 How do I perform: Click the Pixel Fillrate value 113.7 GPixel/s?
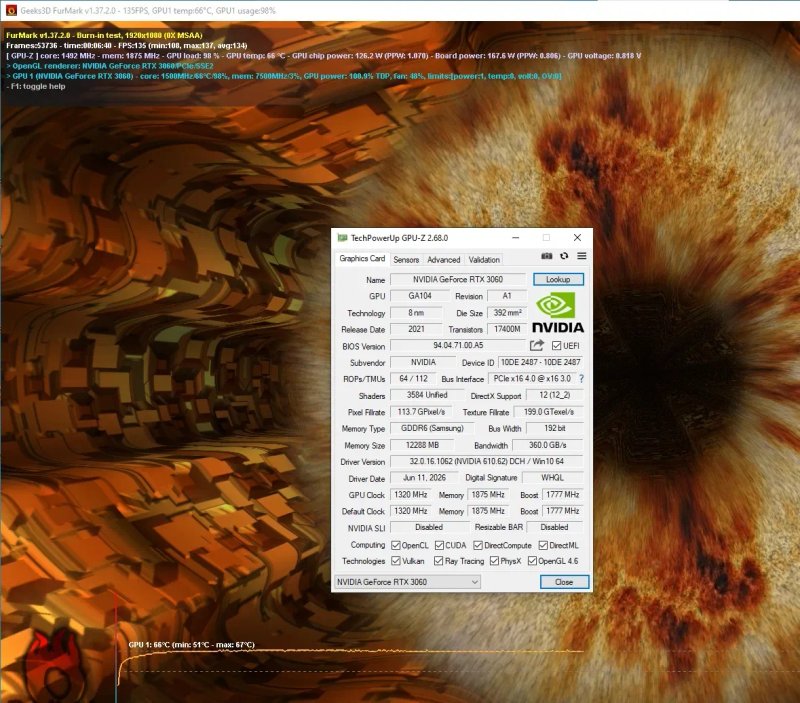421,412
